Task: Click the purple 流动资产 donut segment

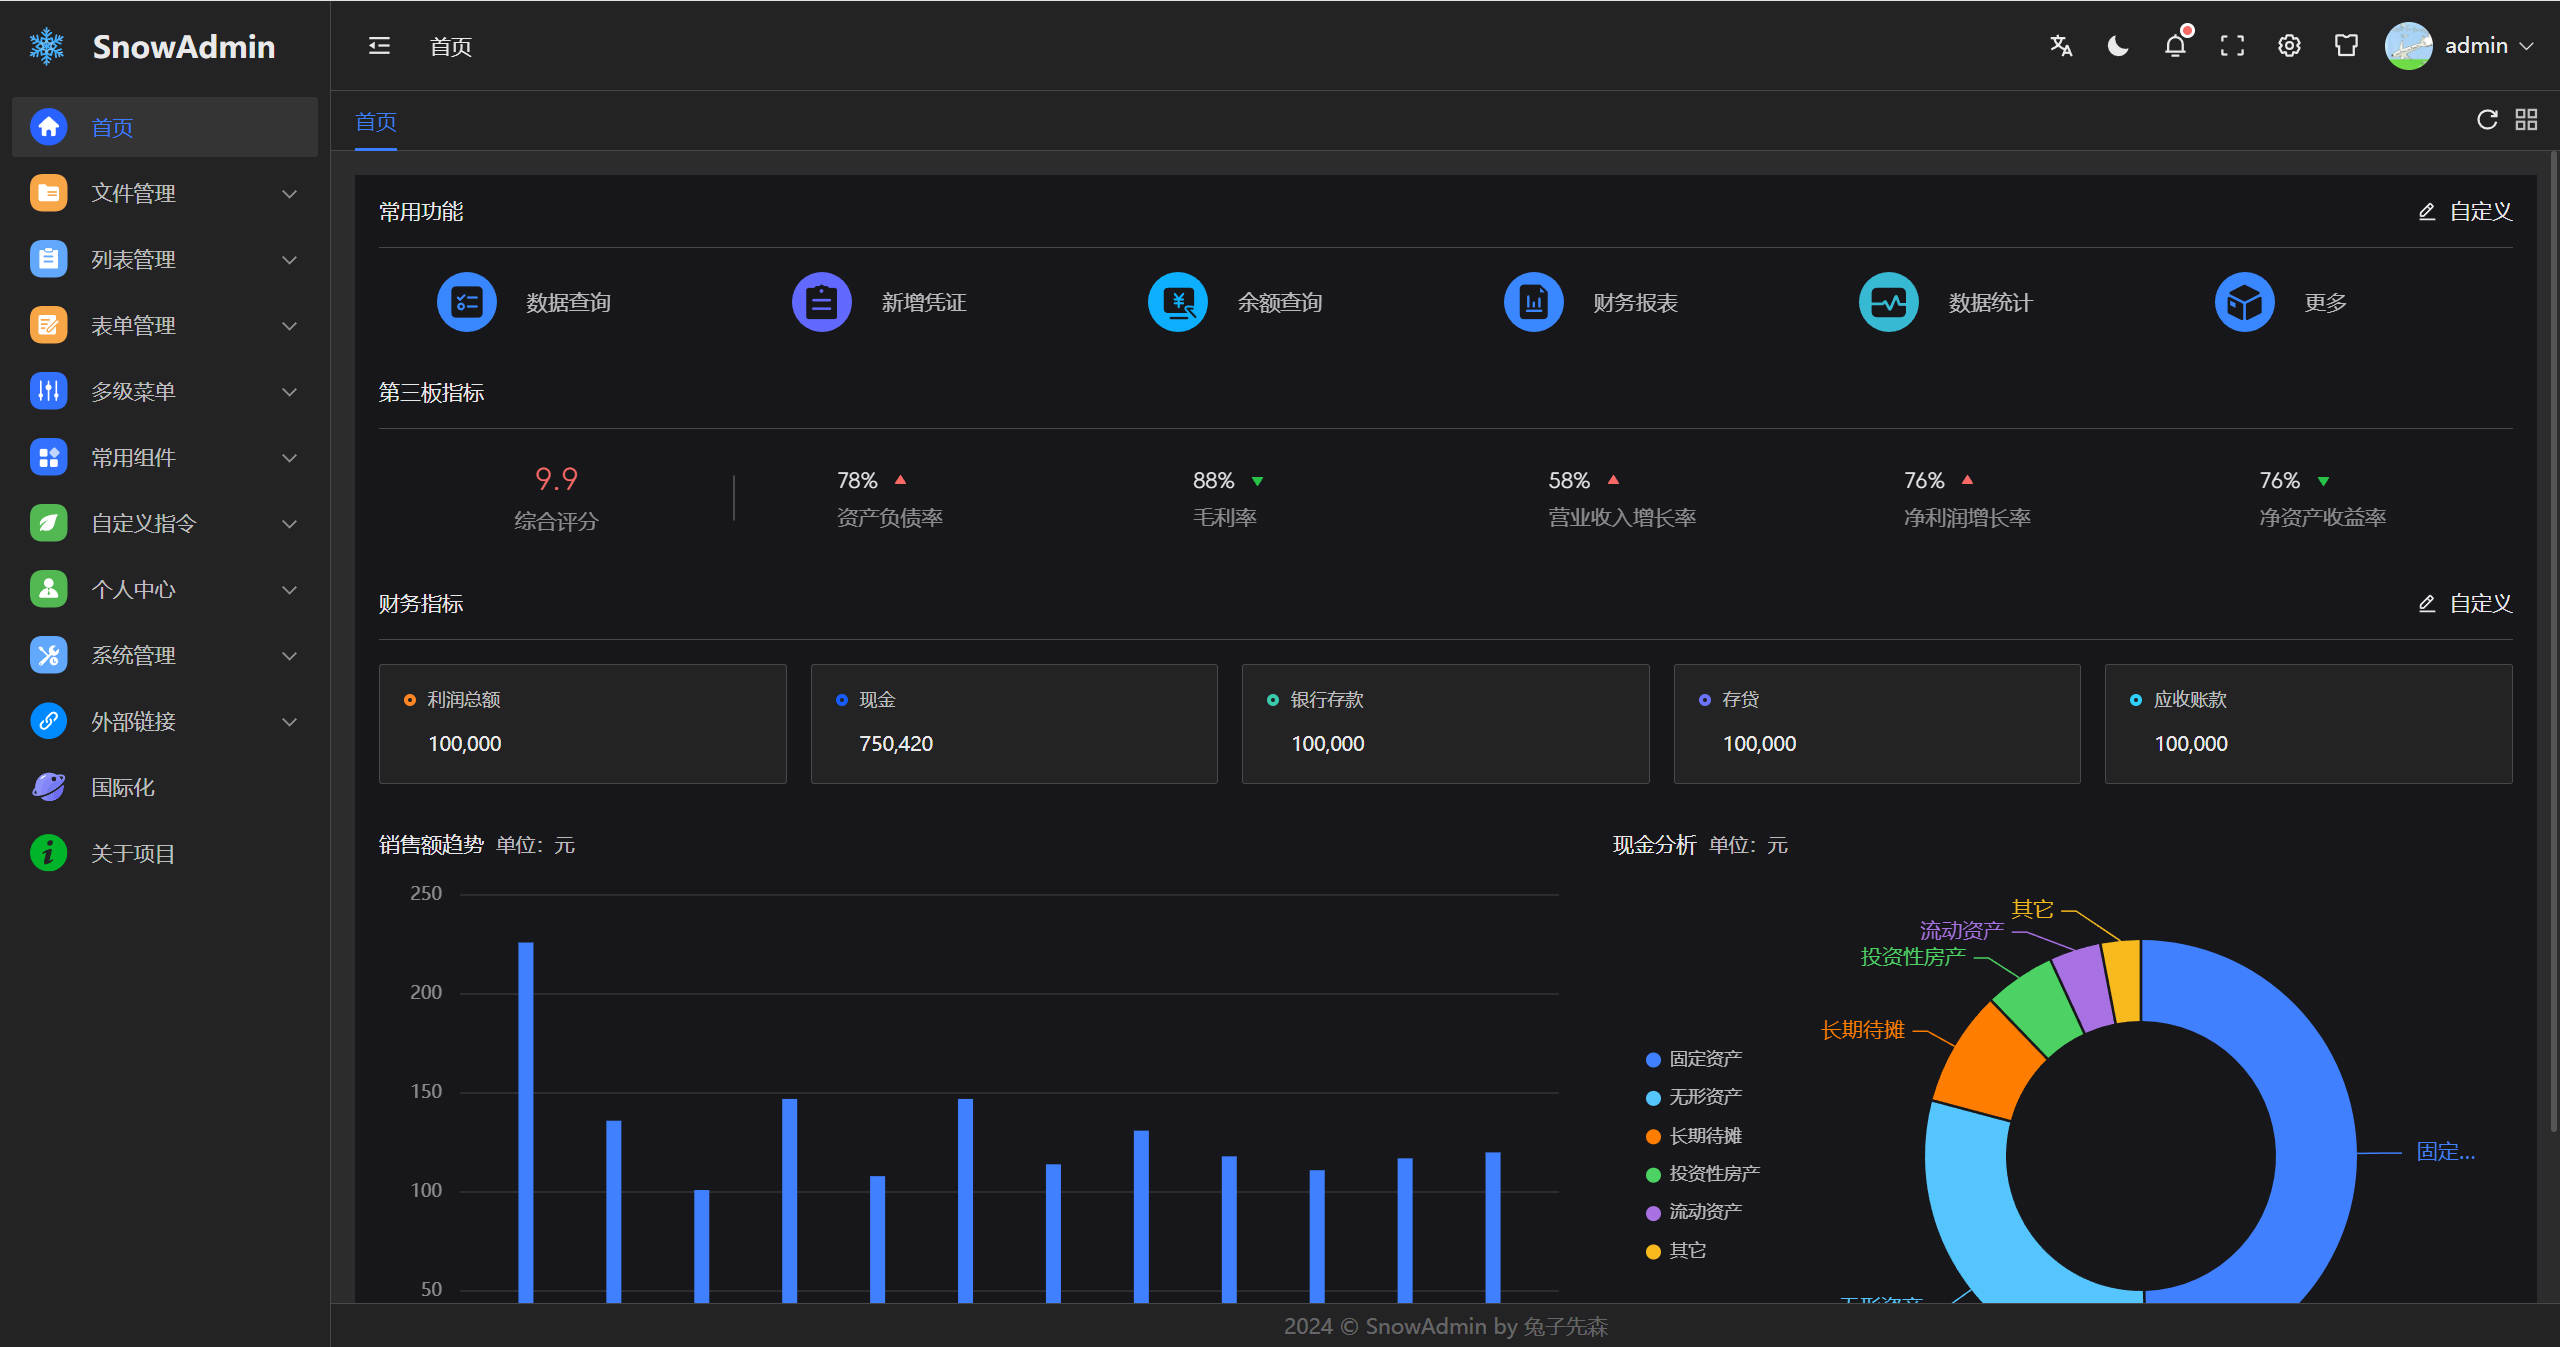Action: tap(2085, 986)
